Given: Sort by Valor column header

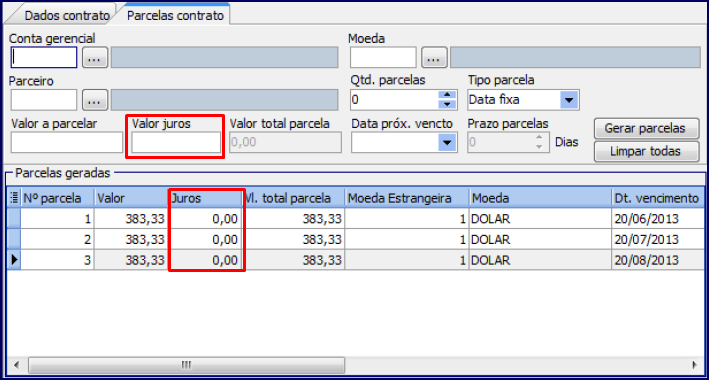Looking at the screenshot, I should (x=131, y=198).
